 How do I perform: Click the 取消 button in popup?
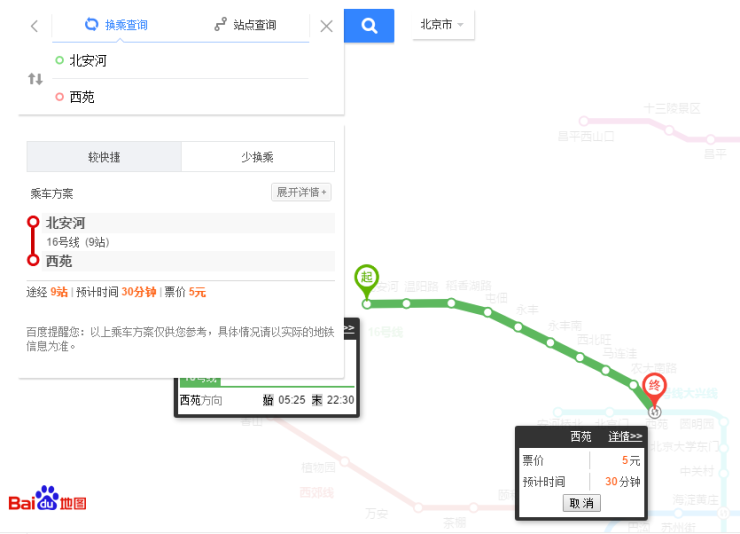[x=581, y=503]
